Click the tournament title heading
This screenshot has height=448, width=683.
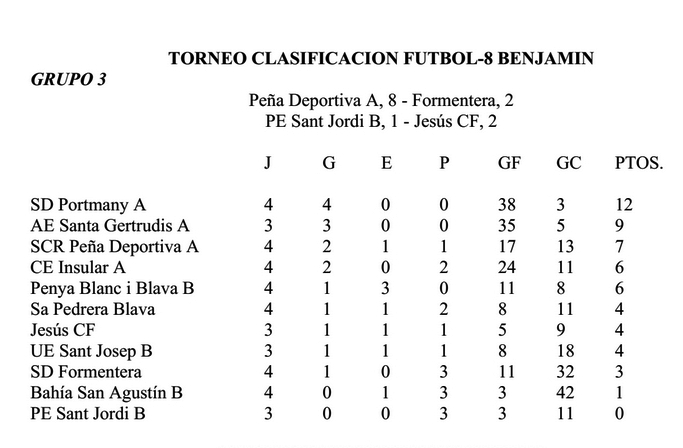(381, 58)
